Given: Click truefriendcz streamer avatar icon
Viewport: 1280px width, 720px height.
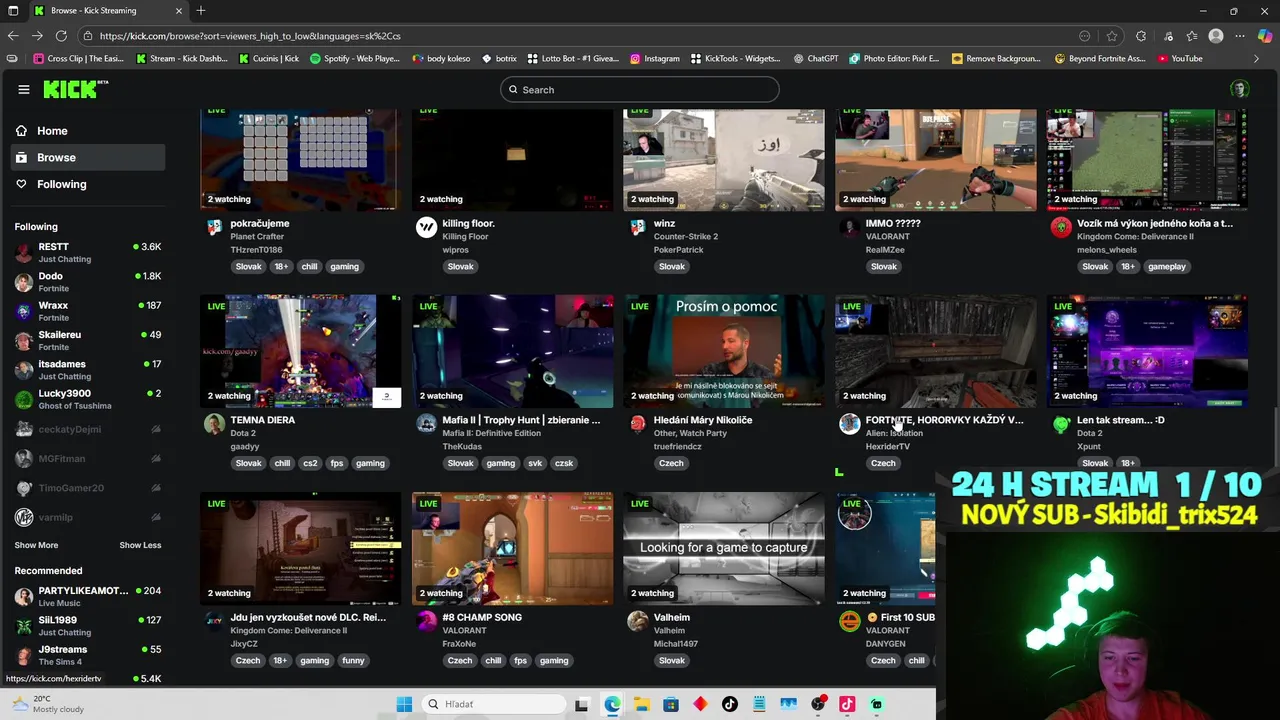Looking at the screenshot, I should 638,424.
